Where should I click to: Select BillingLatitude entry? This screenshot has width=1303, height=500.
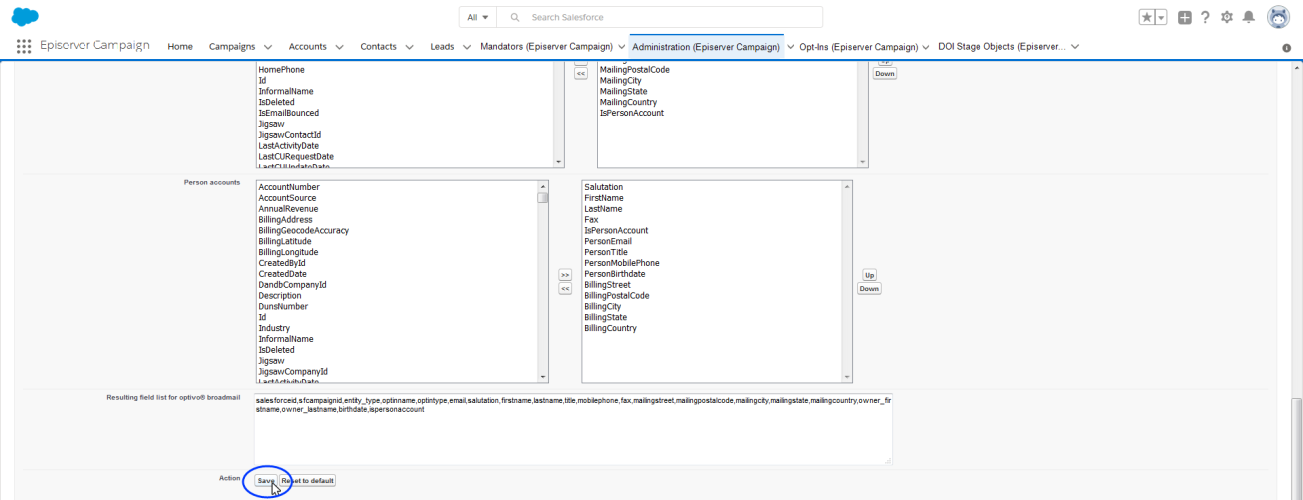tap(285, 242)
